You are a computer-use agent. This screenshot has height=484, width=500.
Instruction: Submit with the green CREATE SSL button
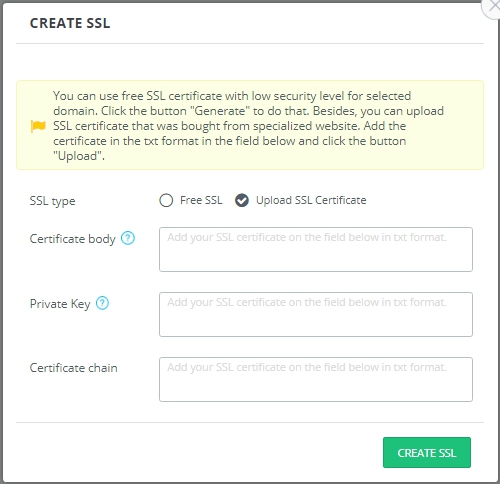pyautogui.click(x=427, y=452)
